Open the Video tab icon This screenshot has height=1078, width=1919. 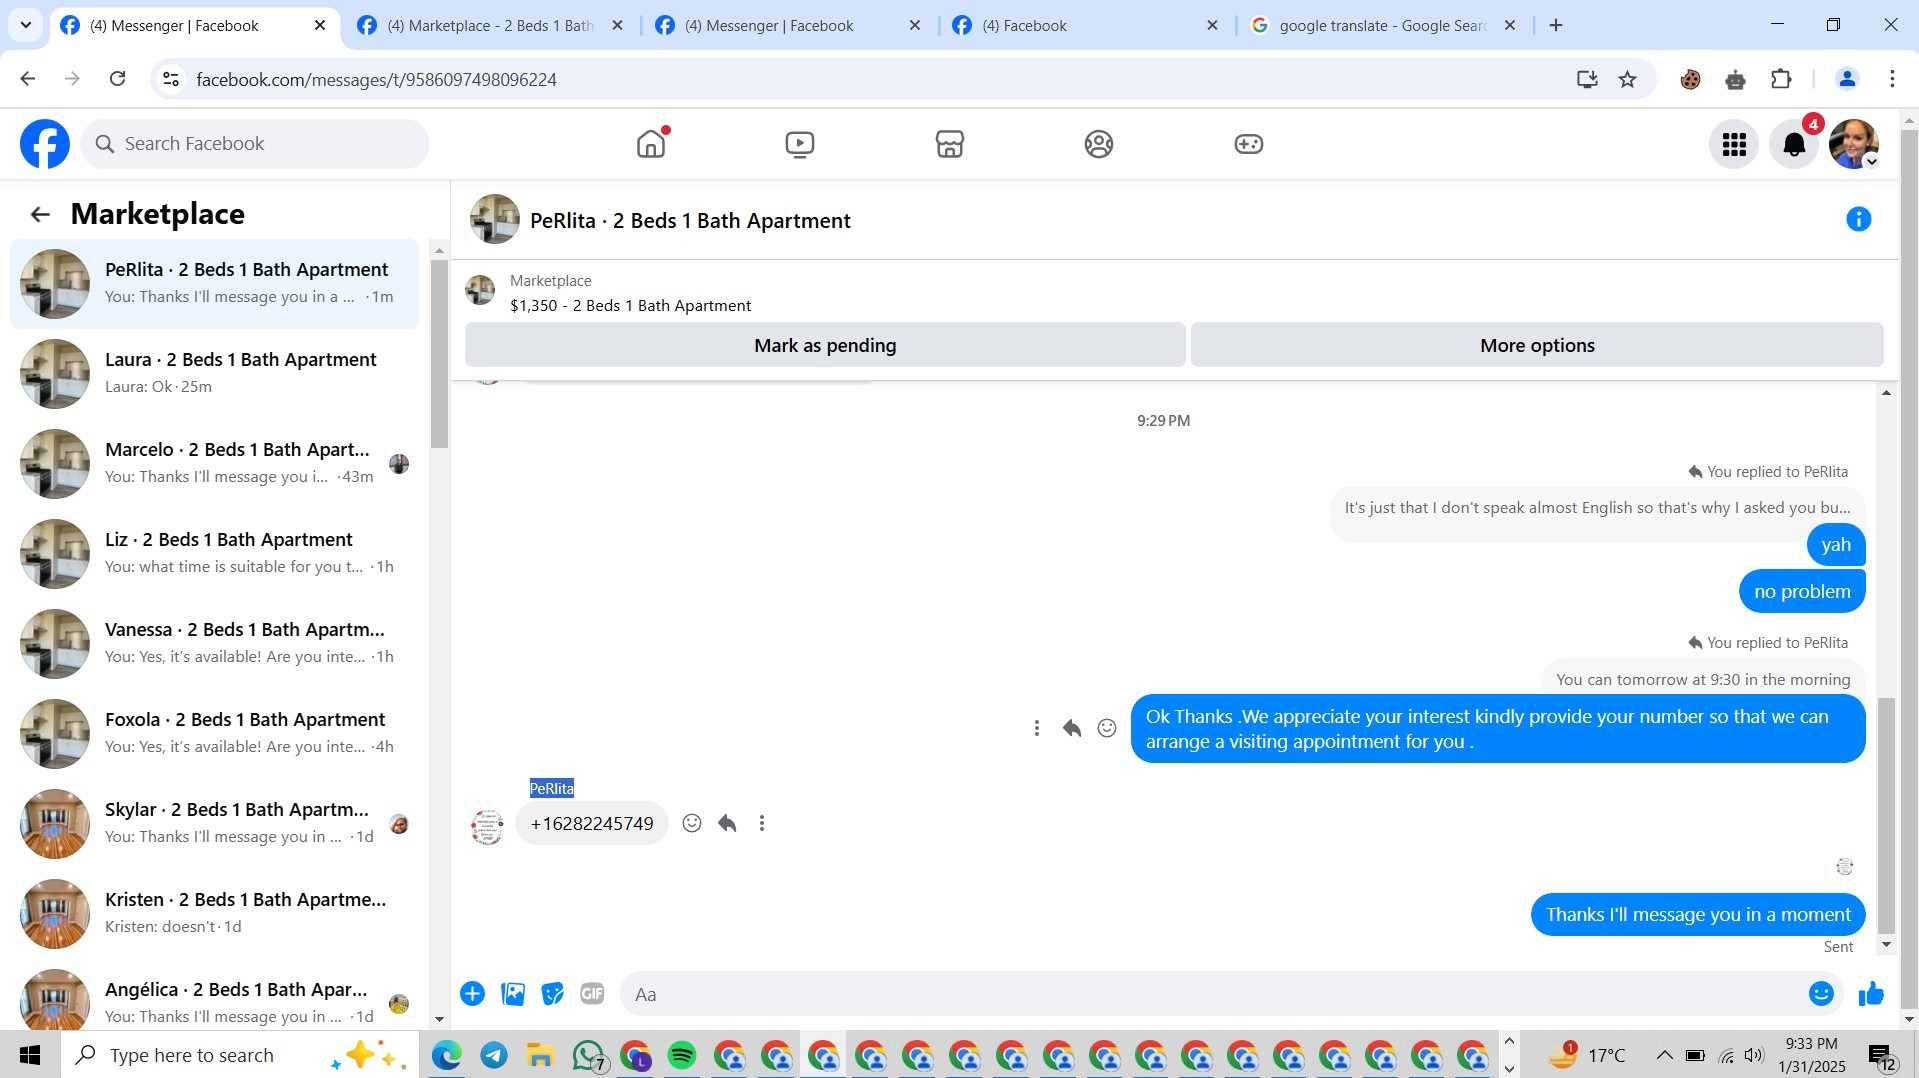(800, 144)
